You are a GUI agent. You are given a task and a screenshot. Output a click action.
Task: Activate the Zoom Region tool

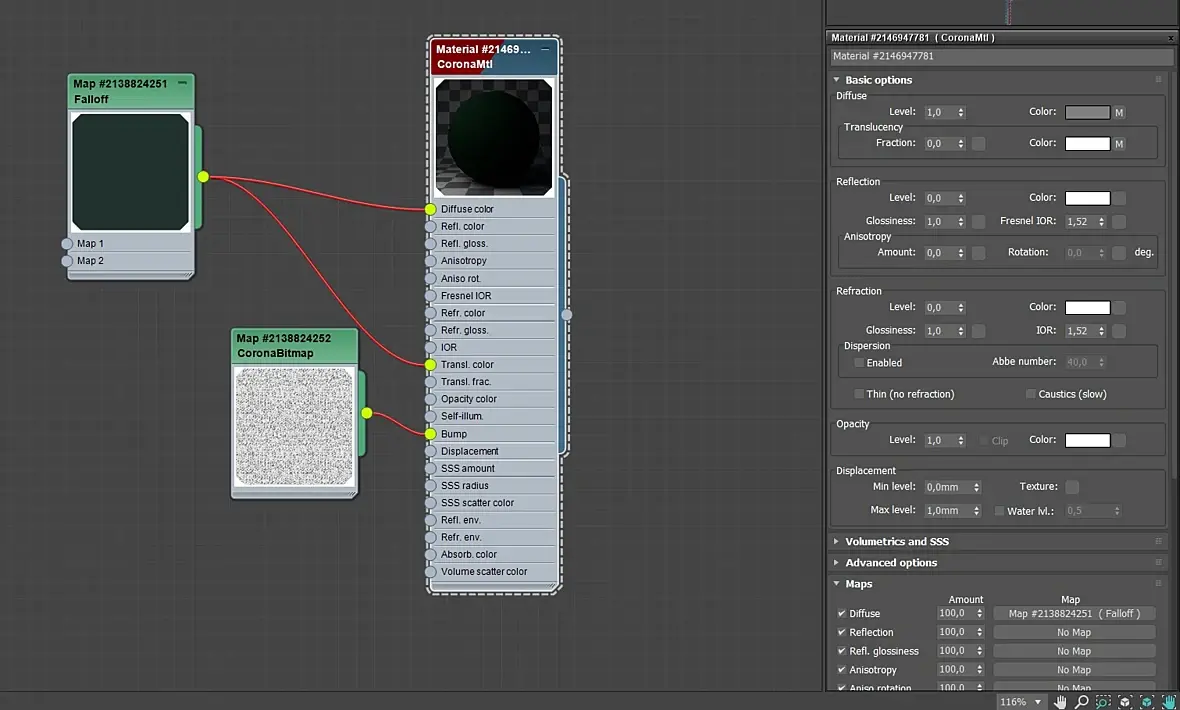point(1103,702)
